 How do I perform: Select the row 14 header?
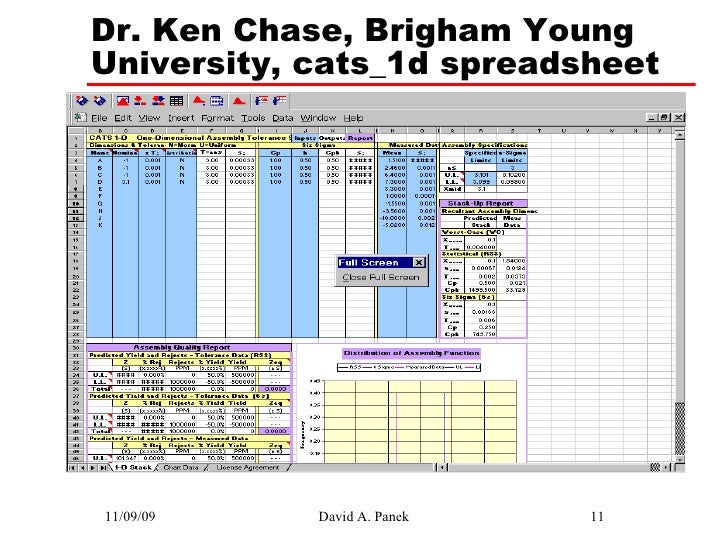pos(76,232)
